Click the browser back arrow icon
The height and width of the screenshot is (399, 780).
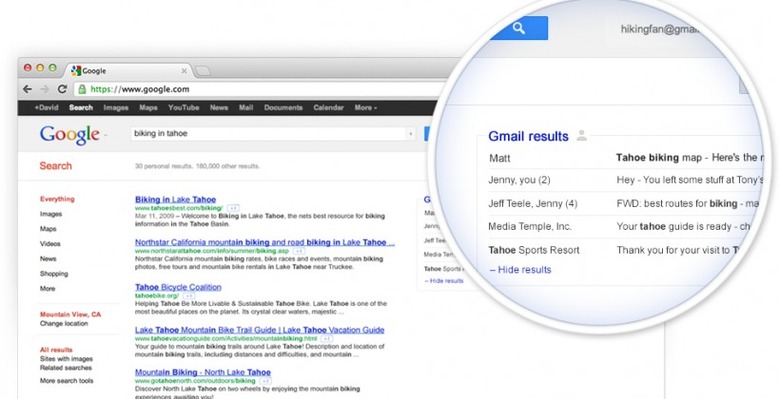tap(27, 89)
